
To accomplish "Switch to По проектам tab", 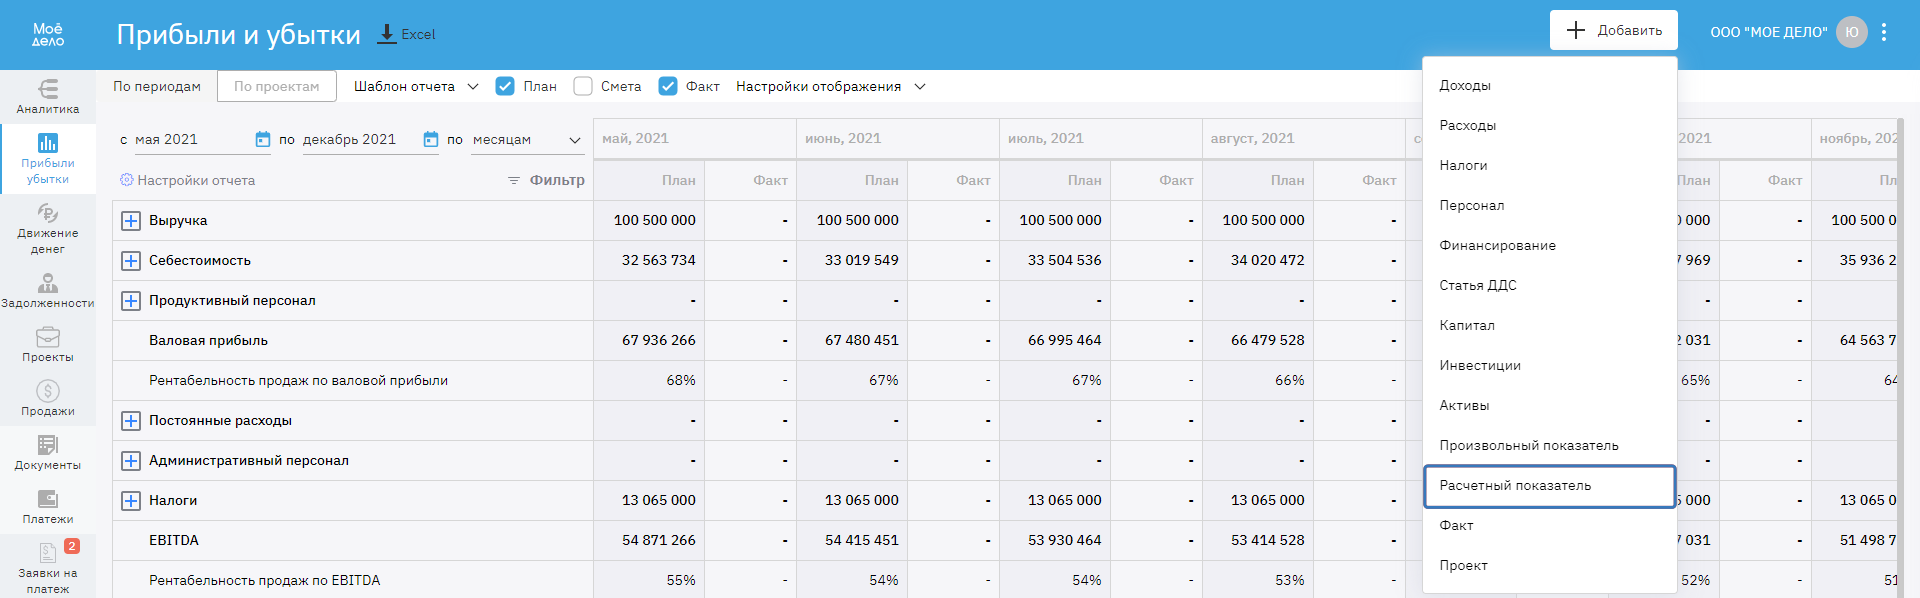I will click(x=277, y=86).
